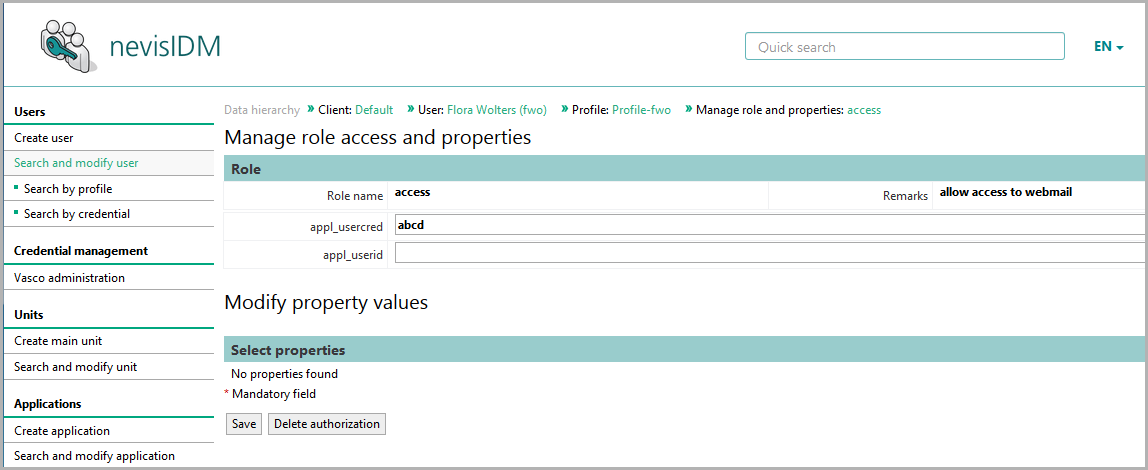The image size is (1148, 470).
Task: Click the Role header bar
Action: [685, 169]
